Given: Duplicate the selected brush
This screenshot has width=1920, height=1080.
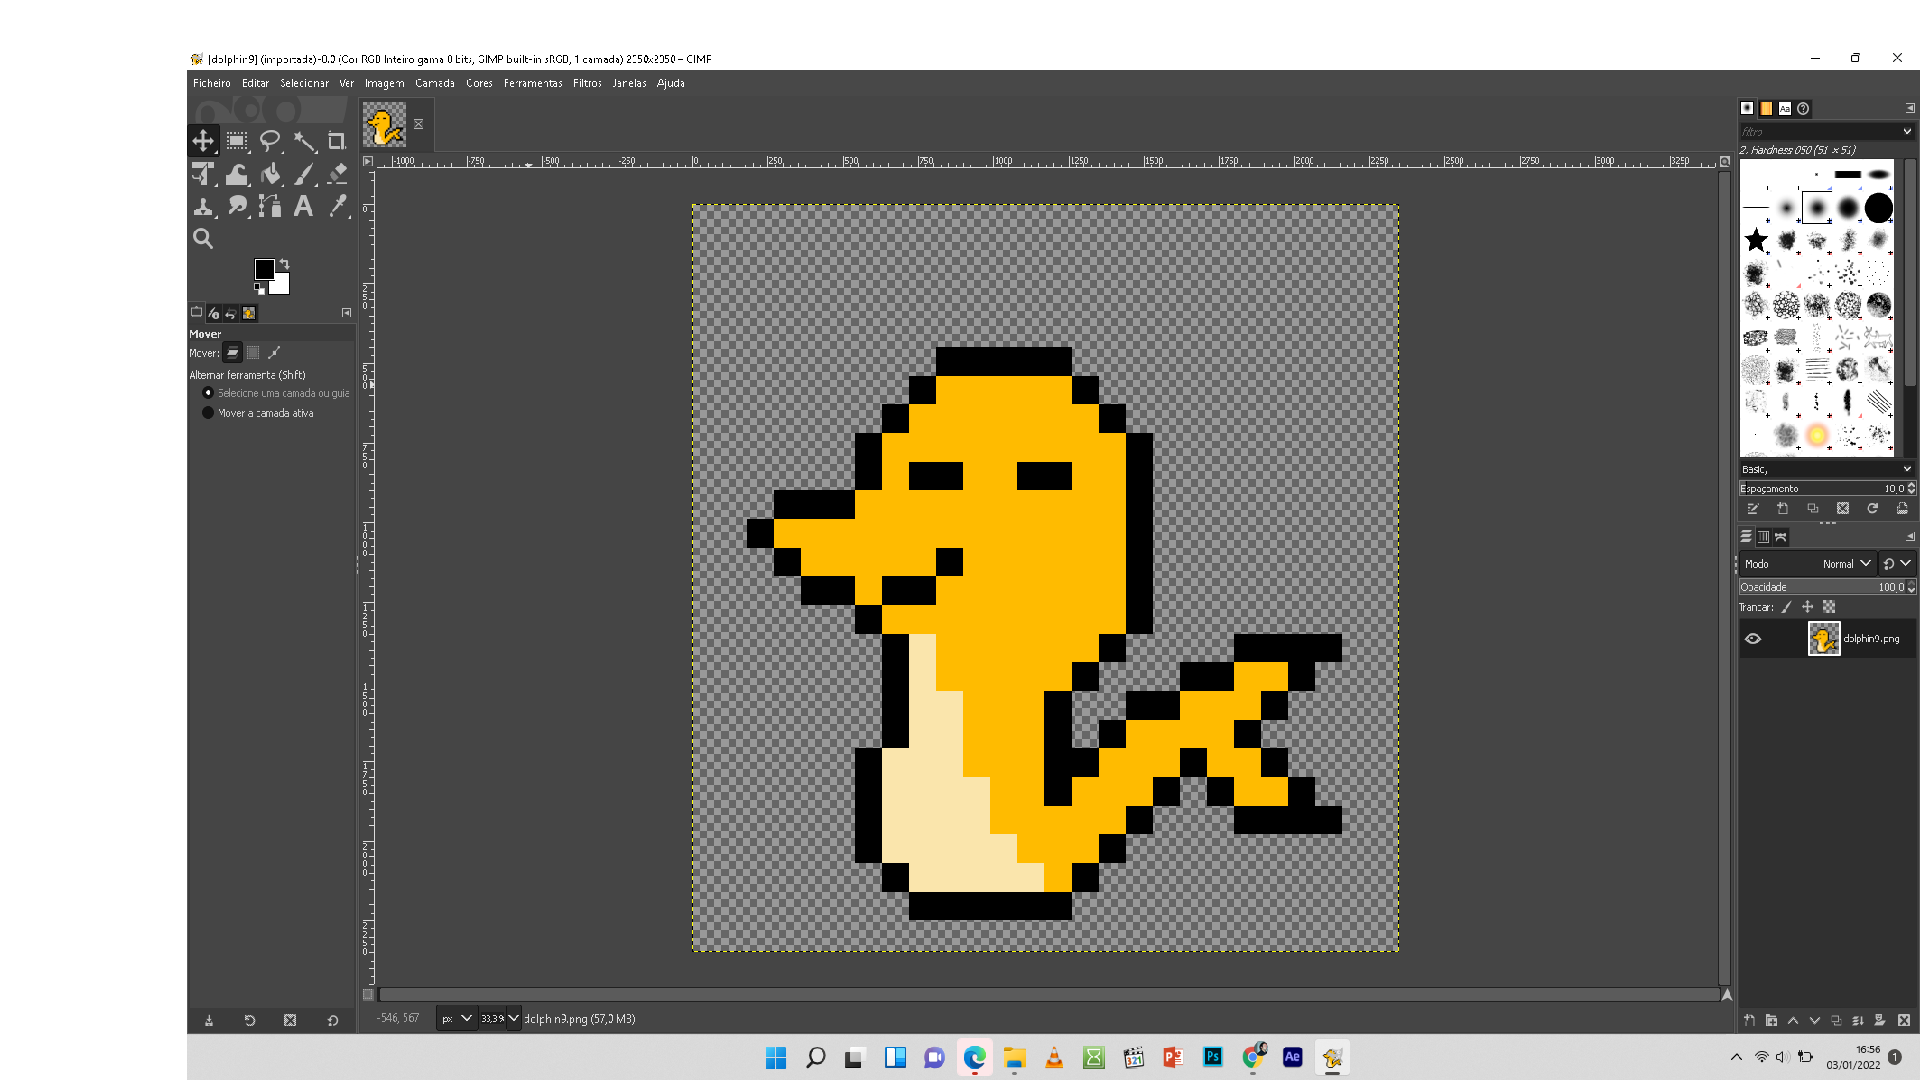Looking at the screenshot, I should (x=1813, y=509).
